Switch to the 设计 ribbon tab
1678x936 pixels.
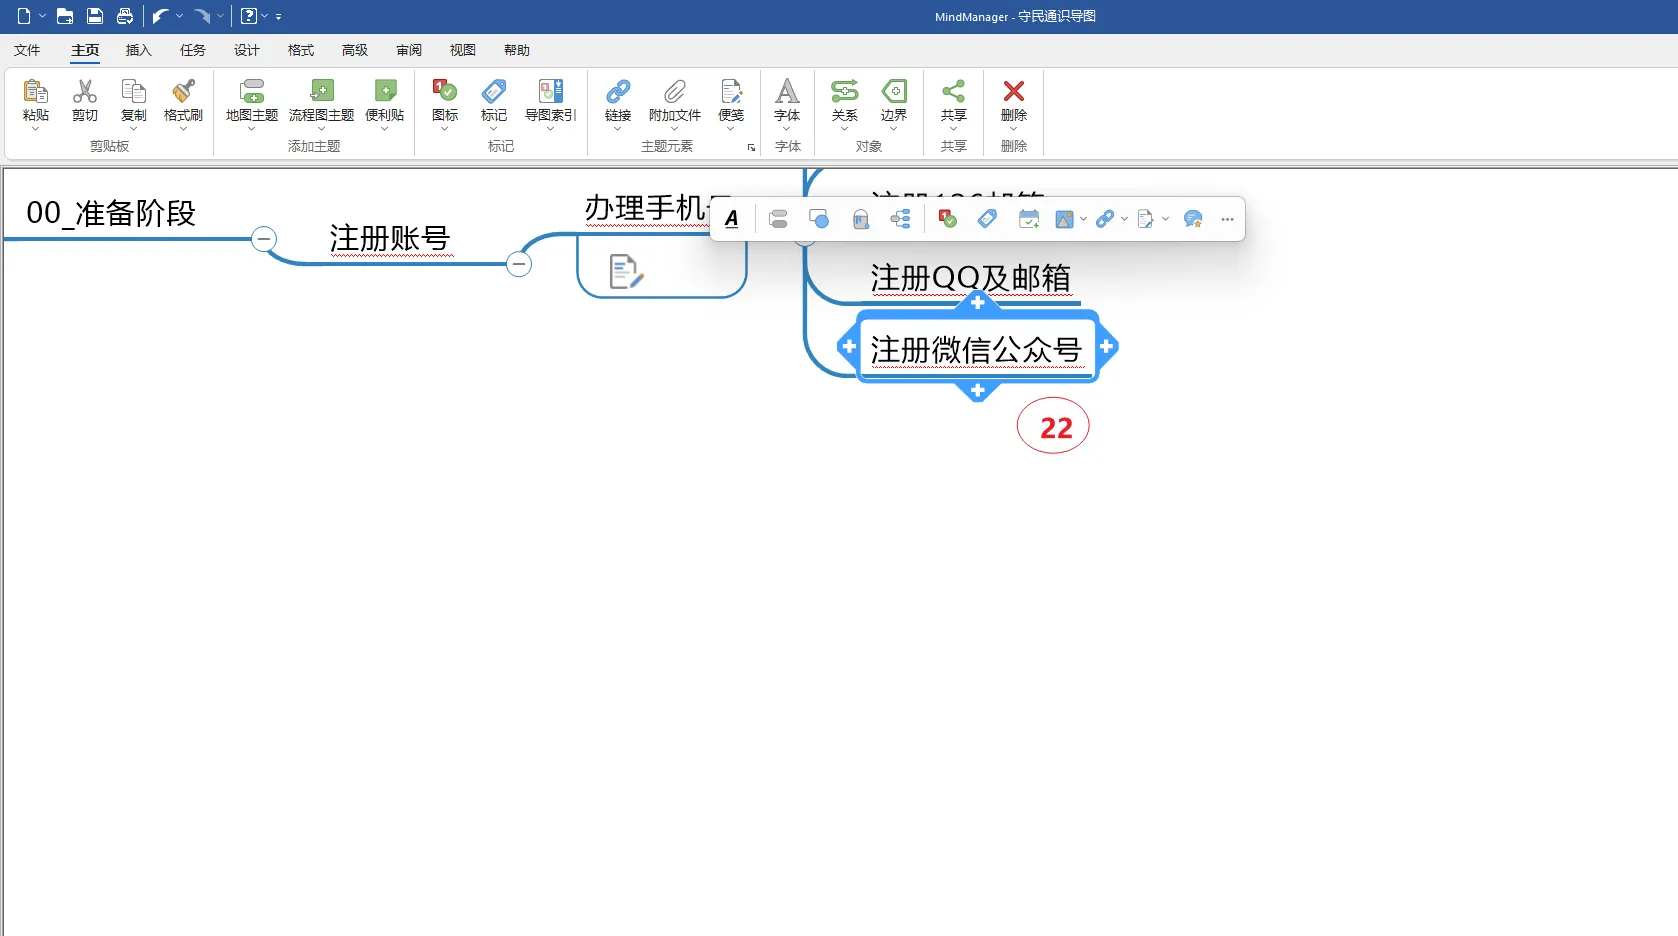(247, 50)
